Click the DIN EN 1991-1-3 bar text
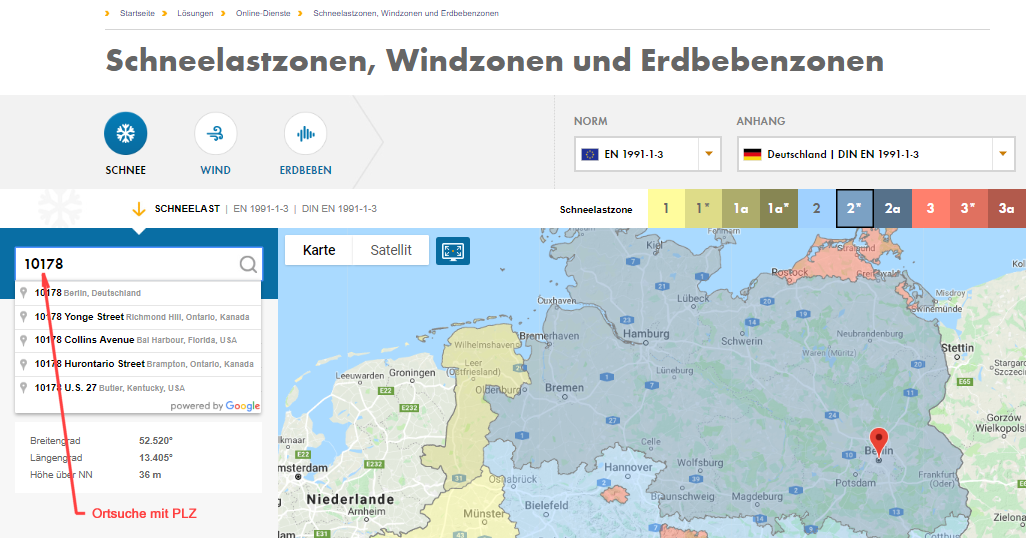This screenshot has width=1026, height=538. coord(340,209)
